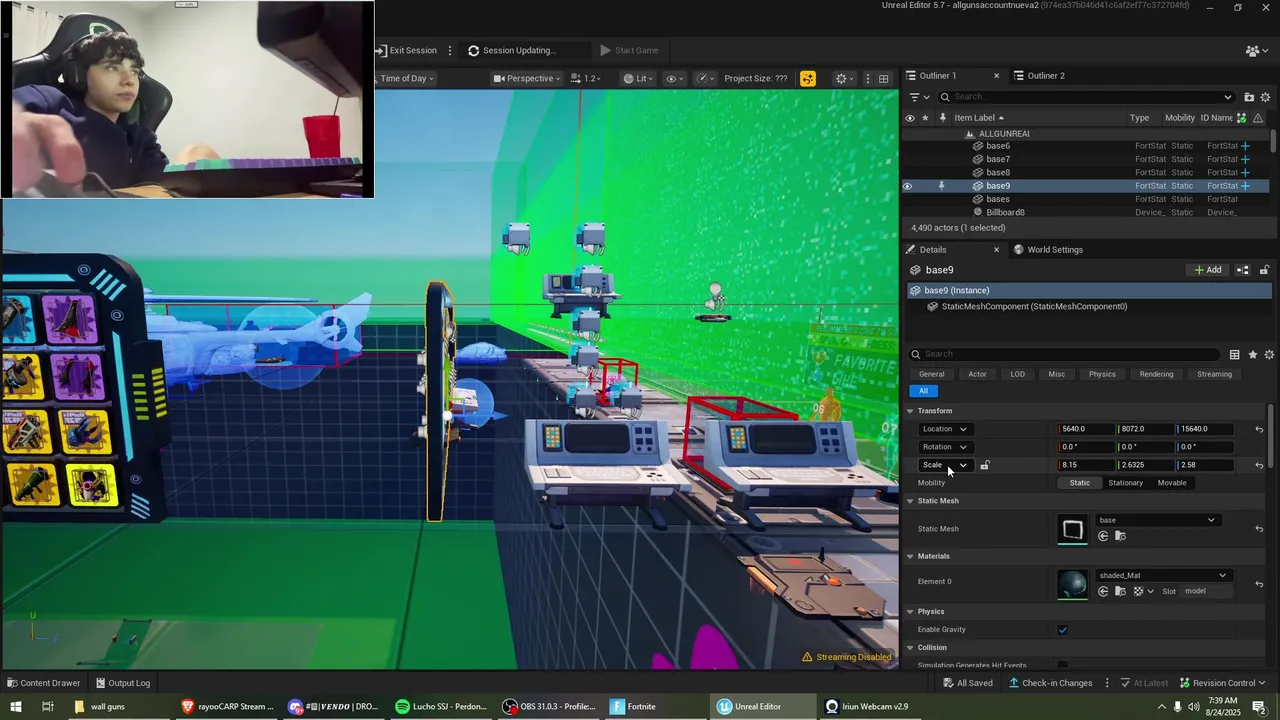This screenshot has height=720, width=1280.
Task: Switch to the Outliner 2 tab
Action: point(1045,75)
